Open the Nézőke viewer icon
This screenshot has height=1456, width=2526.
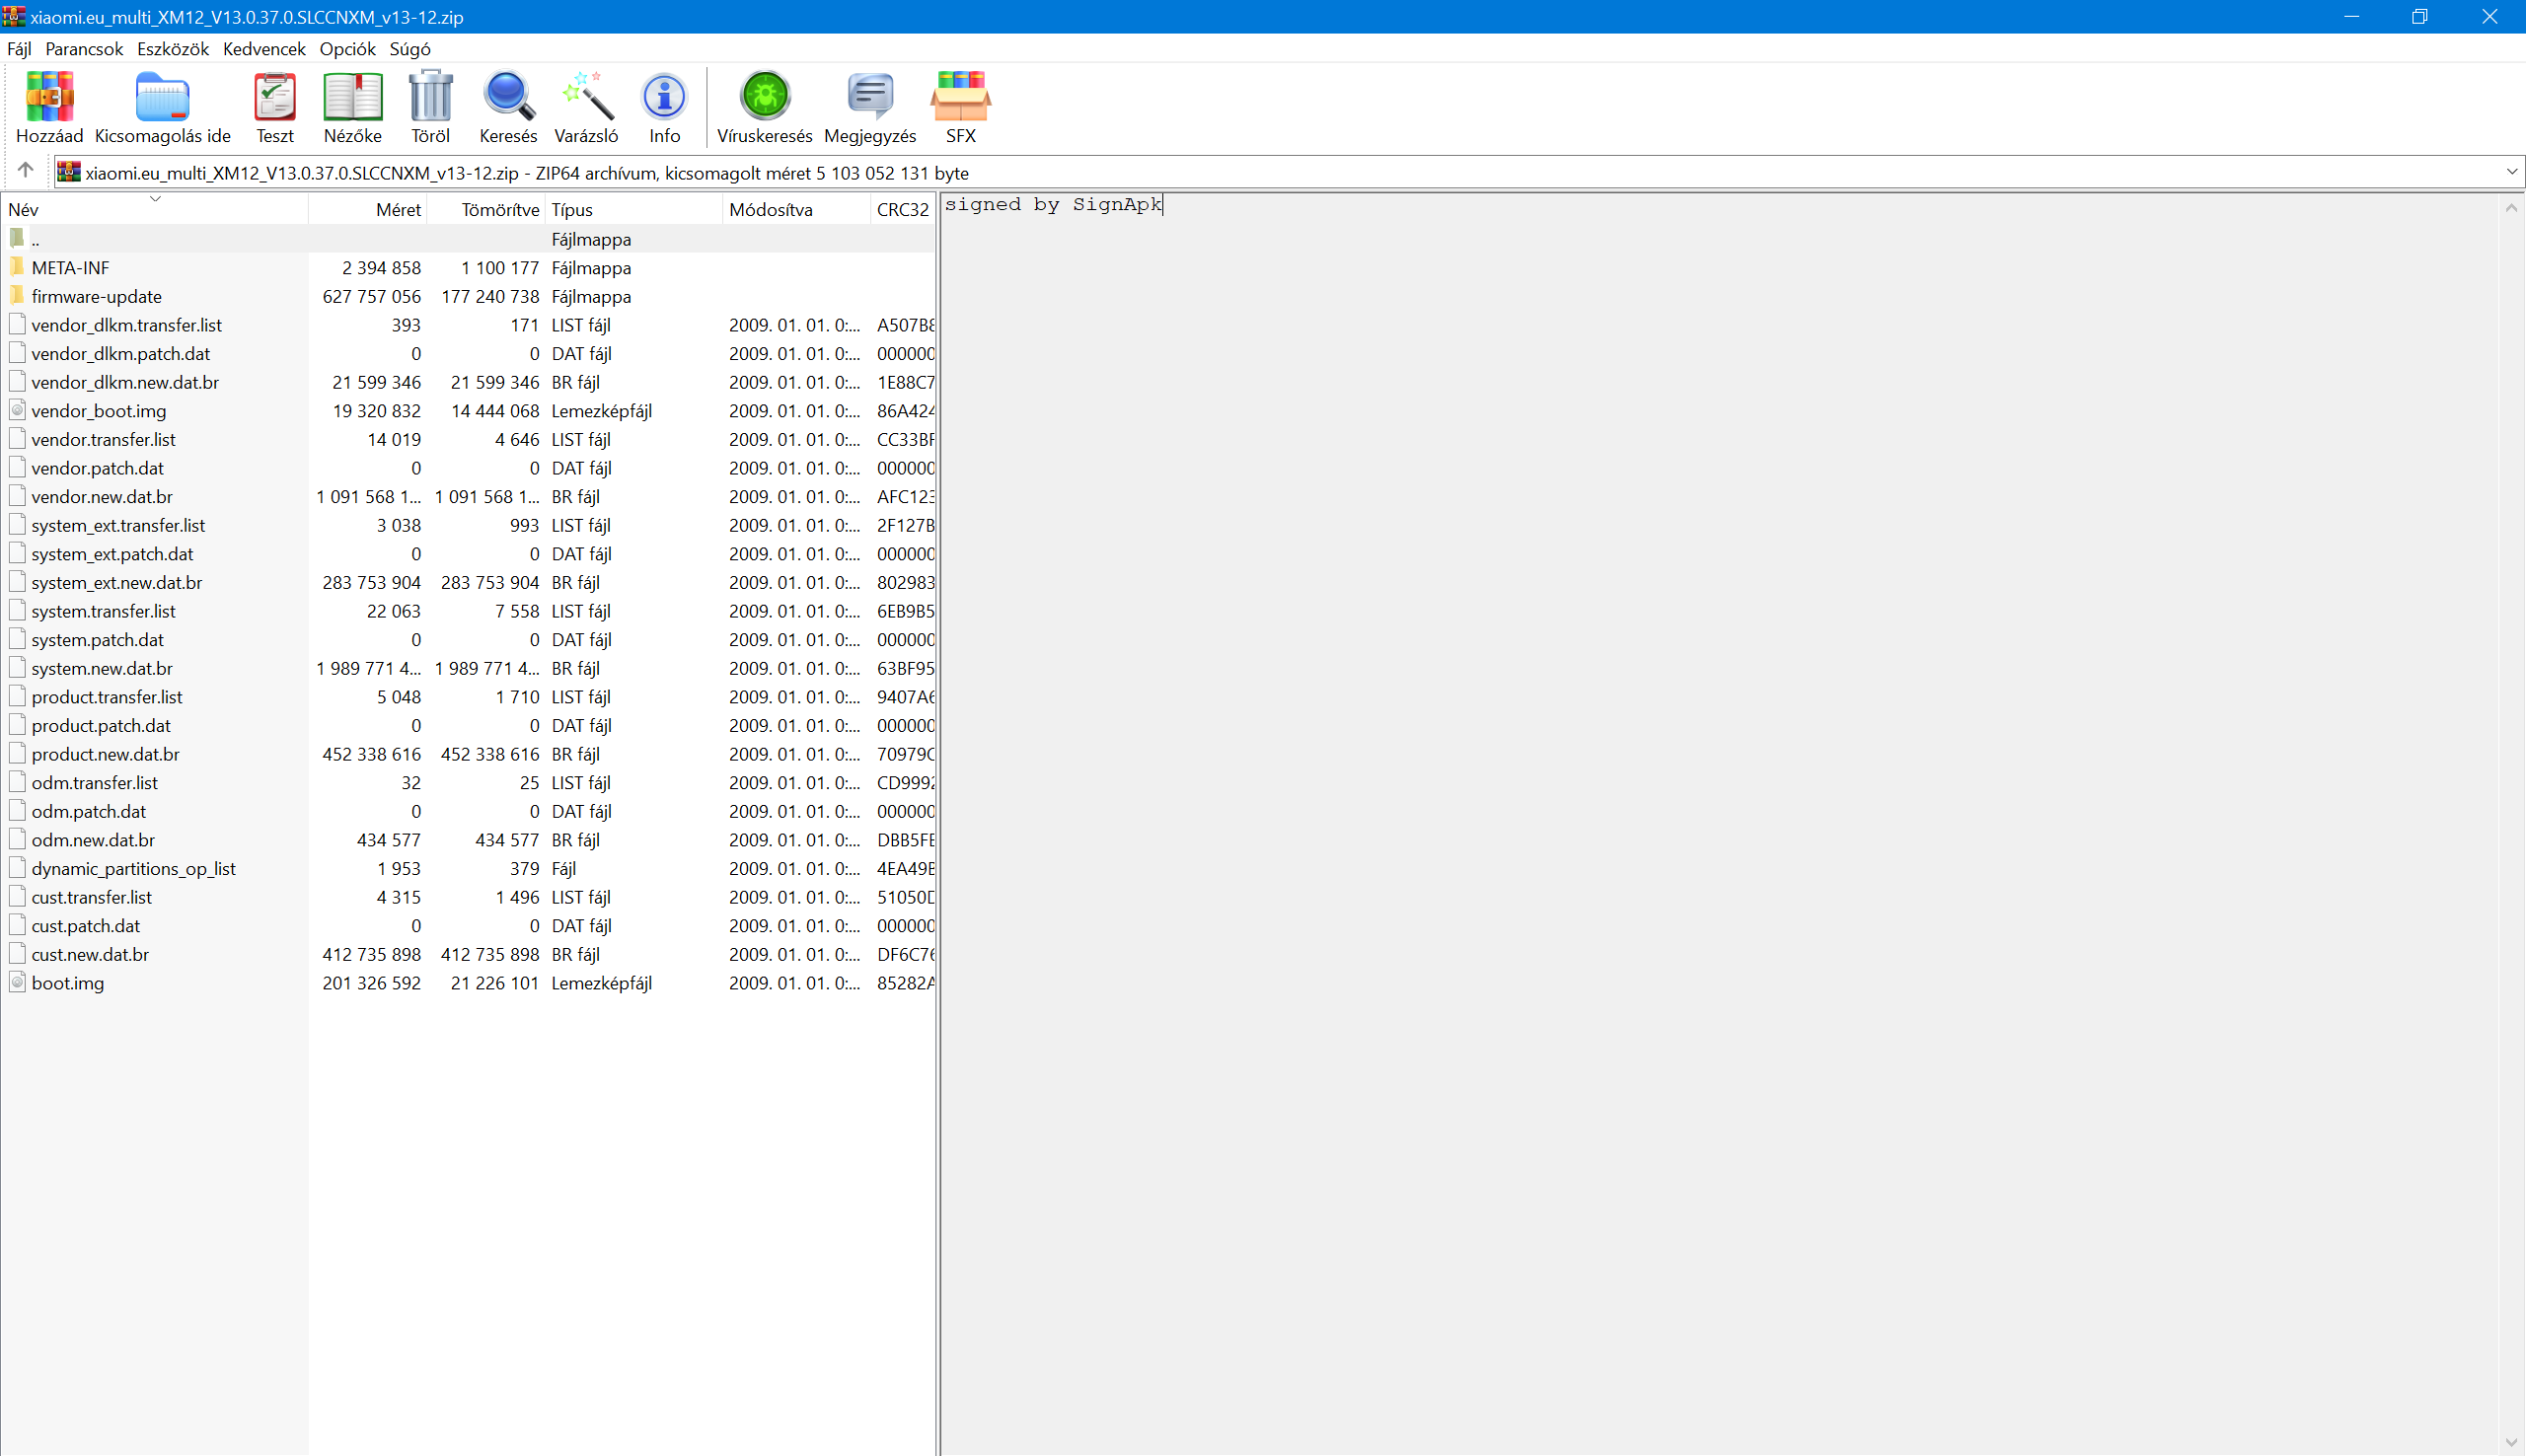point(352,96)
